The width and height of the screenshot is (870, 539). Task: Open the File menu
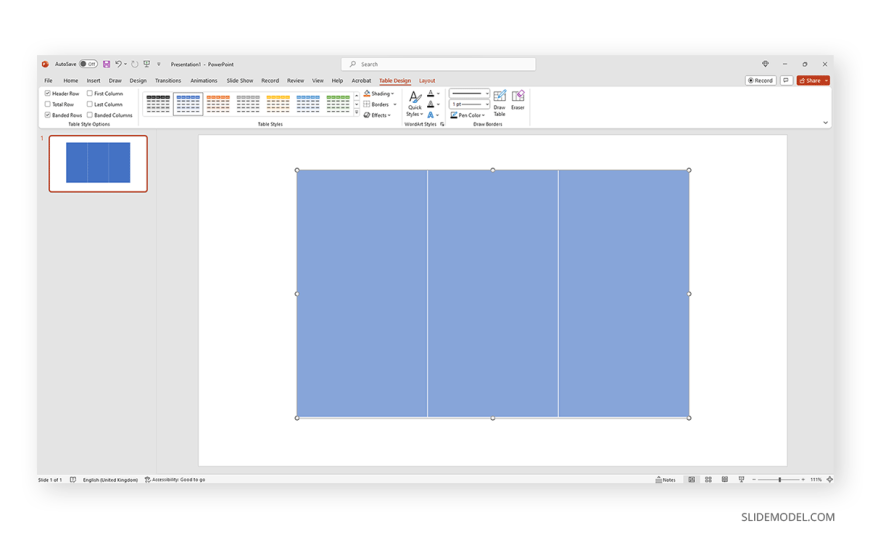pyautogui.click(x=48, y=80)
